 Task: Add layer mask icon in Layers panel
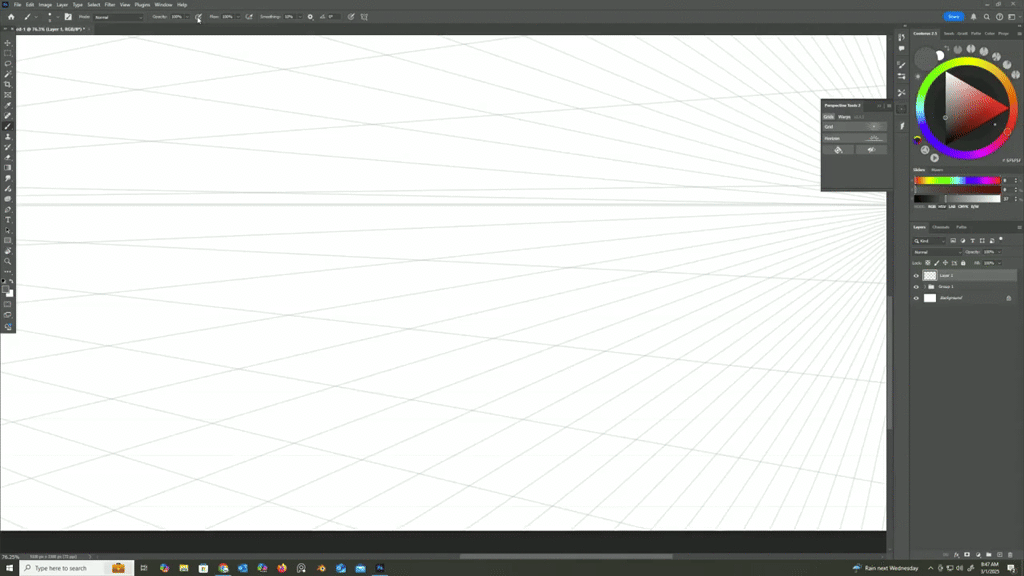point(967,554)
